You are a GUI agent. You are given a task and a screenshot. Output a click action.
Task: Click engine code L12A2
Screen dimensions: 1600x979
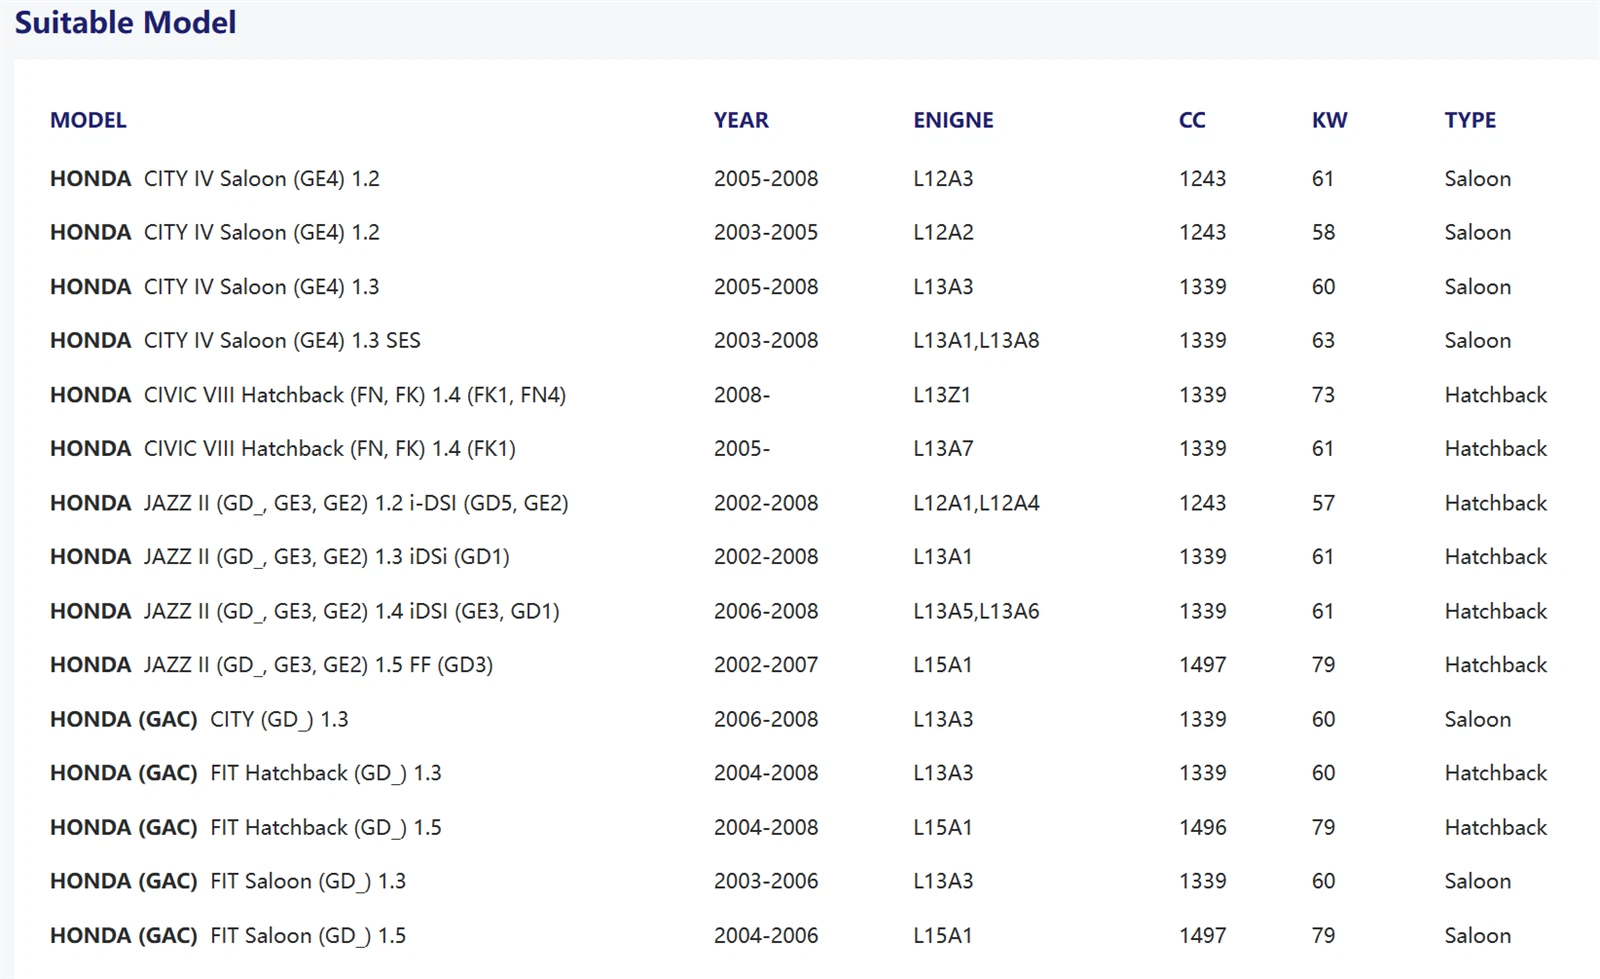click(x=943, y=232)
